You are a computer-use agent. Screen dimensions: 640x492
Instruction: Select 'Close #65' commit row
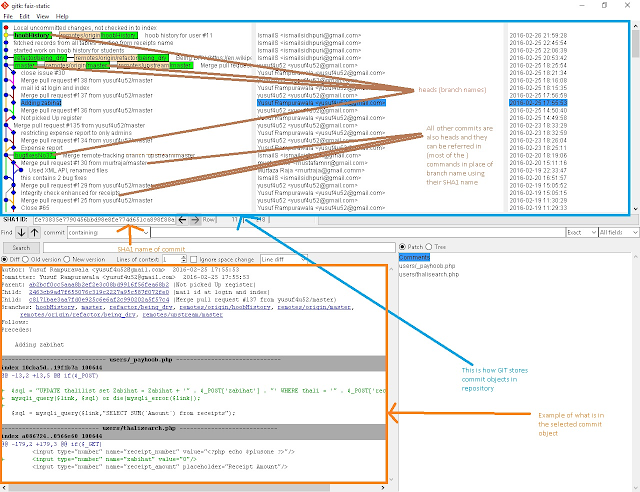pos(35,208)
